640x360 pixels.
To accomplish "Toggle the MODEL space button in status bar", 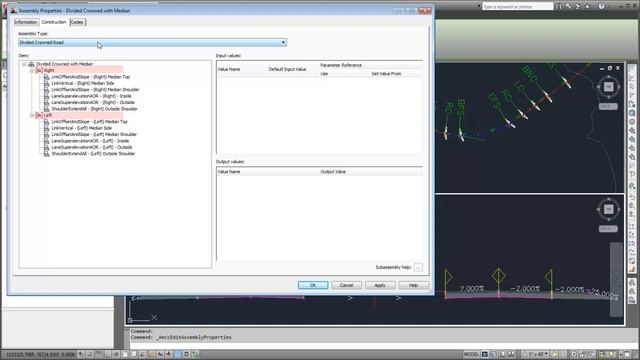I will pos(471,354).
